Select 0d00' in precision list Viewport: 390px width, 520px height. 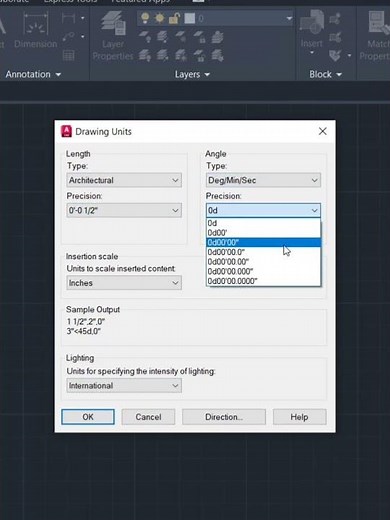263,233
